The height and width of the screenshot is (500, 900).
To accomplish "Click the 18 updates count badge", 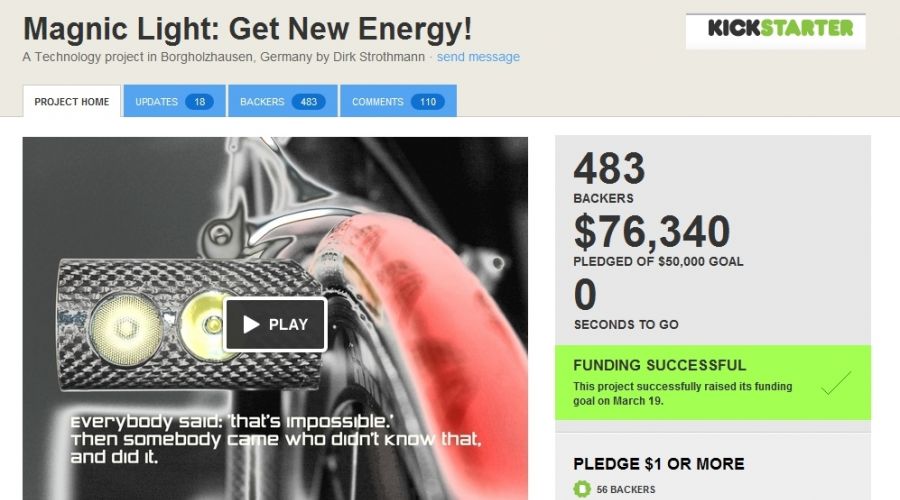I will pos(199,102).
